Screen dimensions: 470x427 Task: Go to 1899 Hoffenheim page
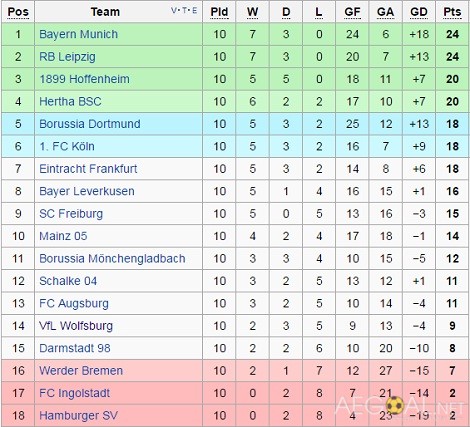[x=84, y=79]
